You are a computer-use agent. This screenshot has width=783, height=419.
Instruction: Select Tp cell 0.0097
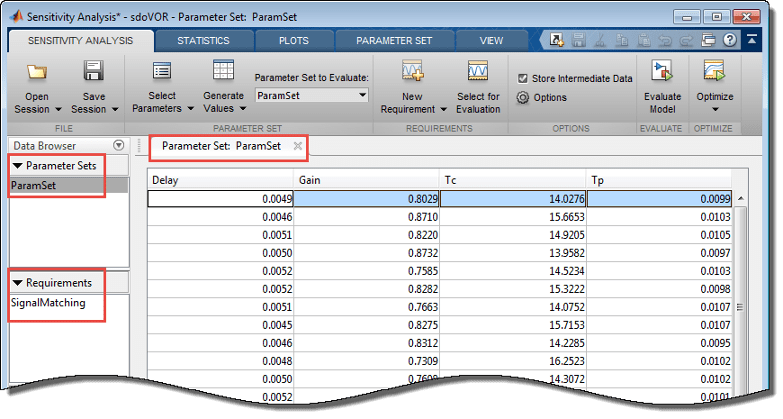click(659, 253)
